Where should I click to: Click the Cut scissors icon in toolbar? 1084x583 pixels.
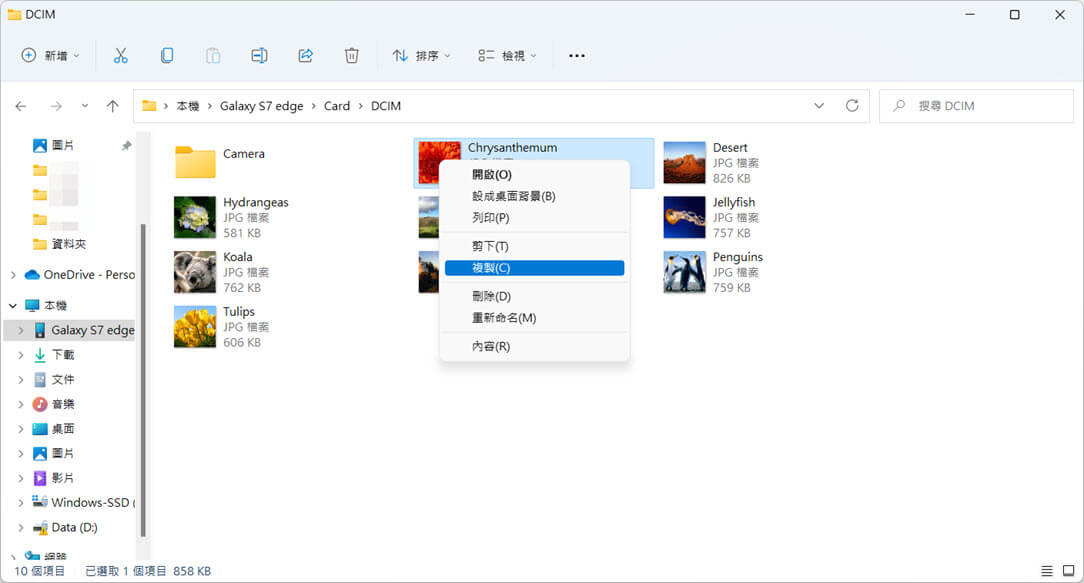(121, 56)
